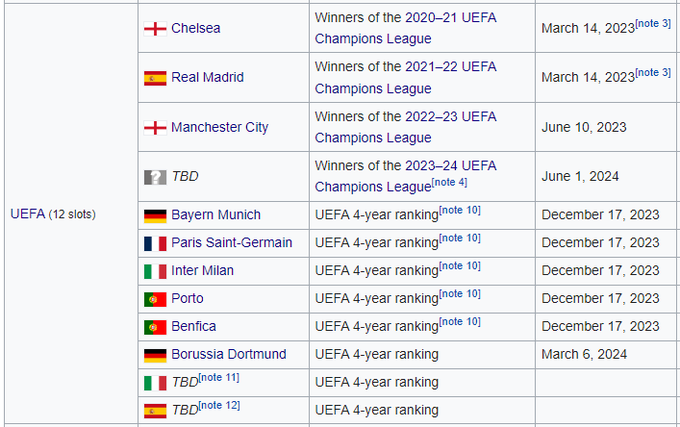Open the Bayern Munich link

pos(216,215)
